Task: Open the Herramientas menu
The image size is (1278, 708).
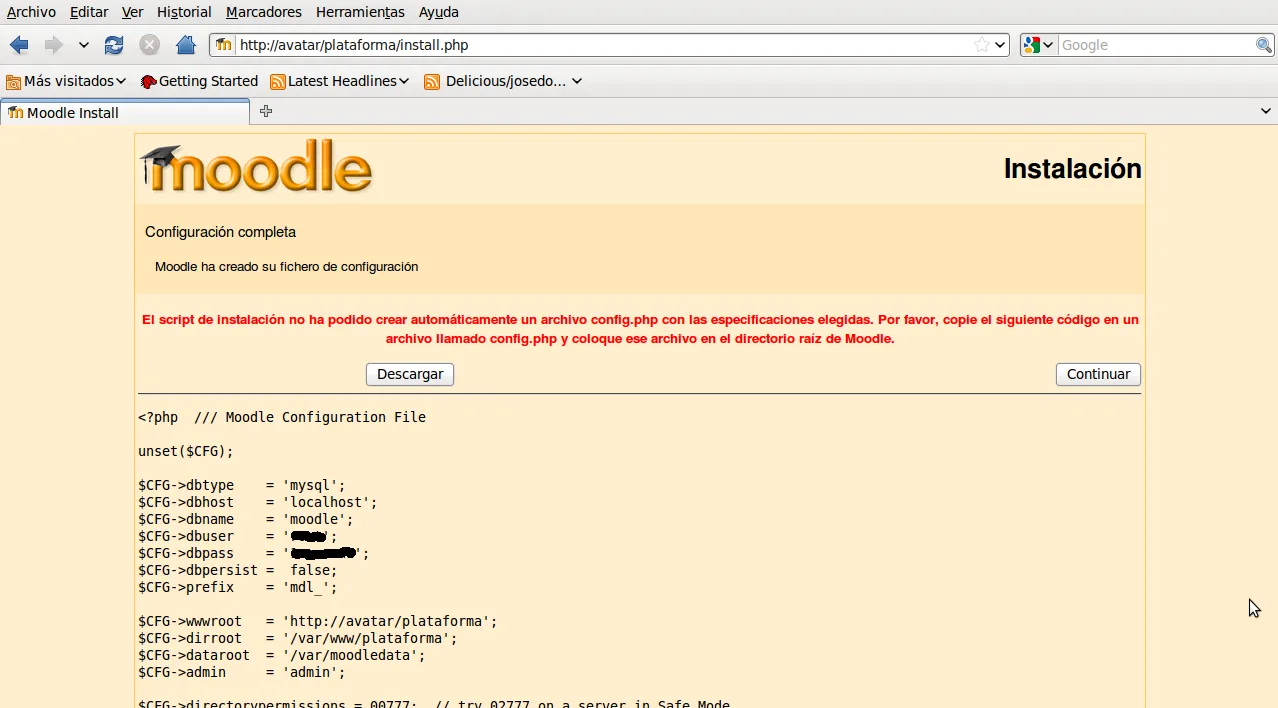Action: pyautogui.click(x=360, y=12)
